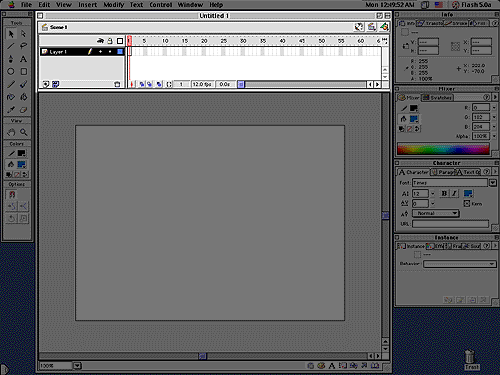Toggle Italic in the Character panel
The width and height of the screenshot is (500, 375).
click(x=454, y=193)
